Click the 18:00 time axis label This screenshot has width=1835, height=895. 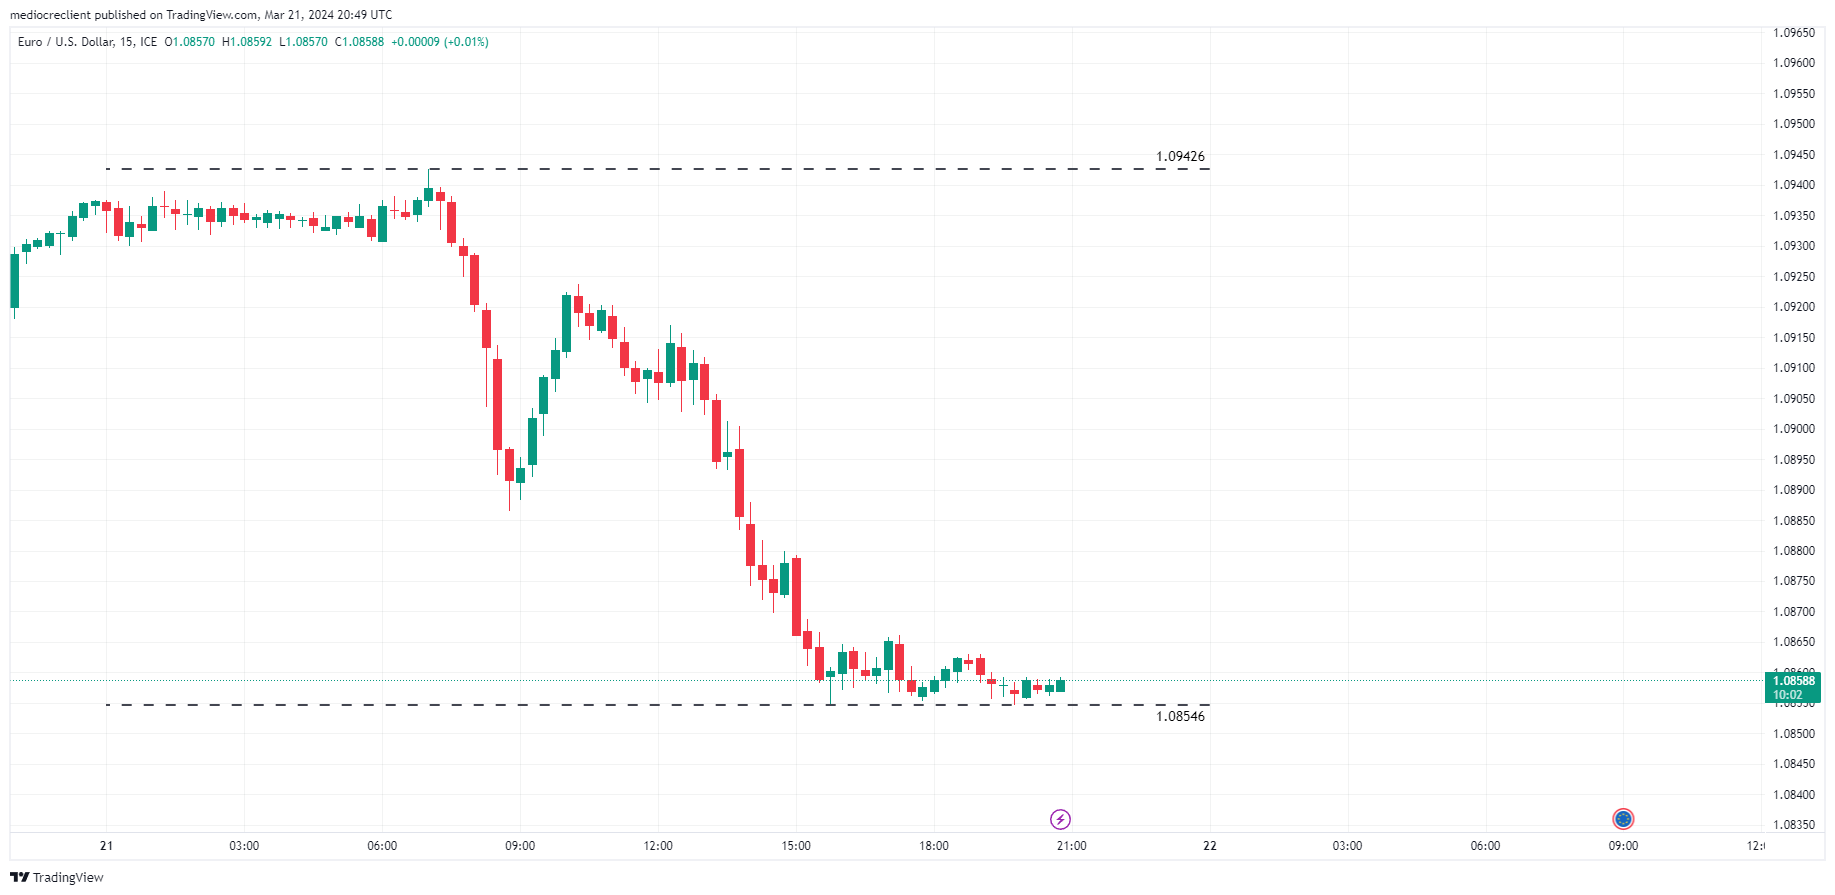pyautogui.click(x=934, y=846)
